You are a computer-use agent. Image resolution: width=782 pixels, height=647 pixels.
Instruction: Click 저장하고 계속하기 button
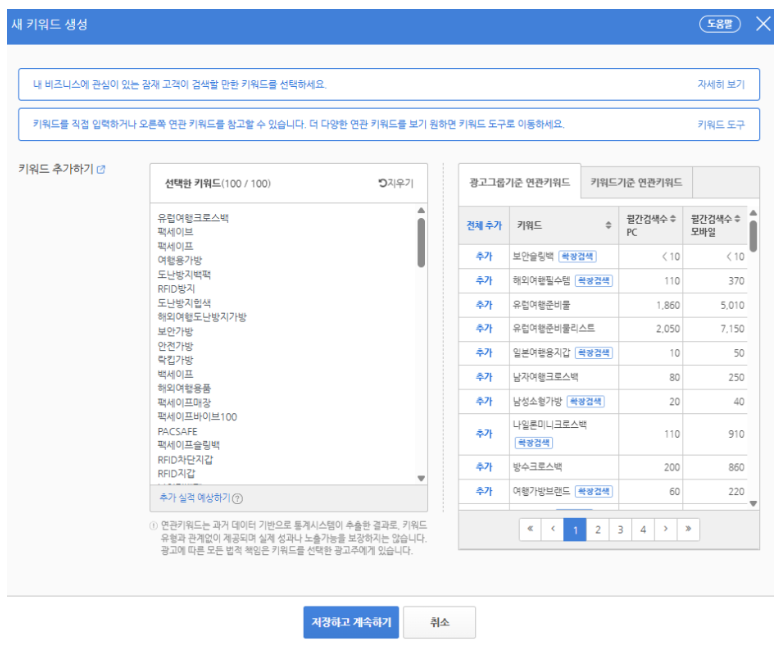352,622
